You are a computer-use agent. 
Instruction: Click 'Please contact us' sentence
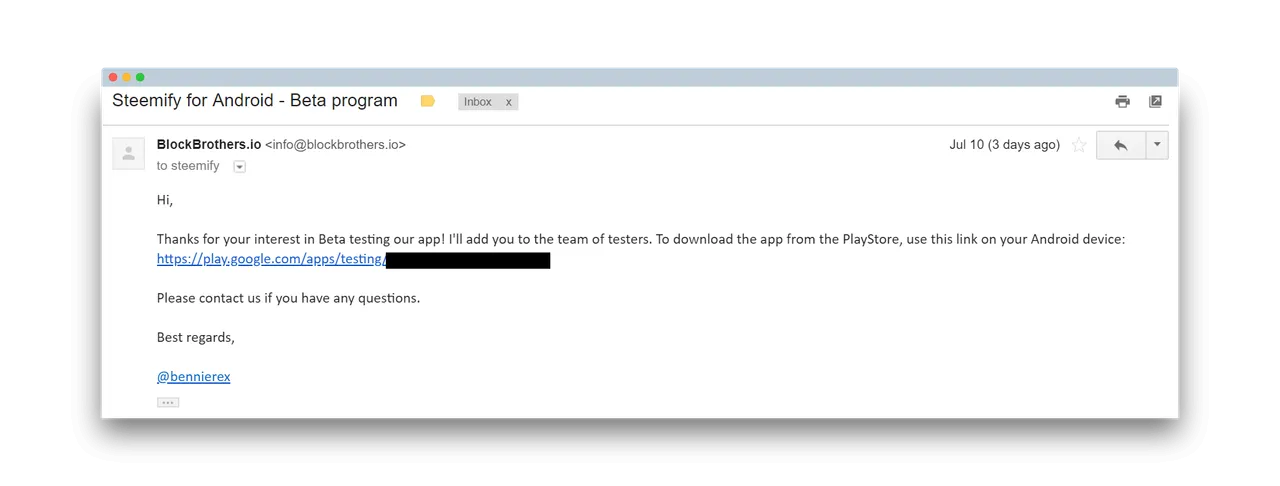click(288, 298)
